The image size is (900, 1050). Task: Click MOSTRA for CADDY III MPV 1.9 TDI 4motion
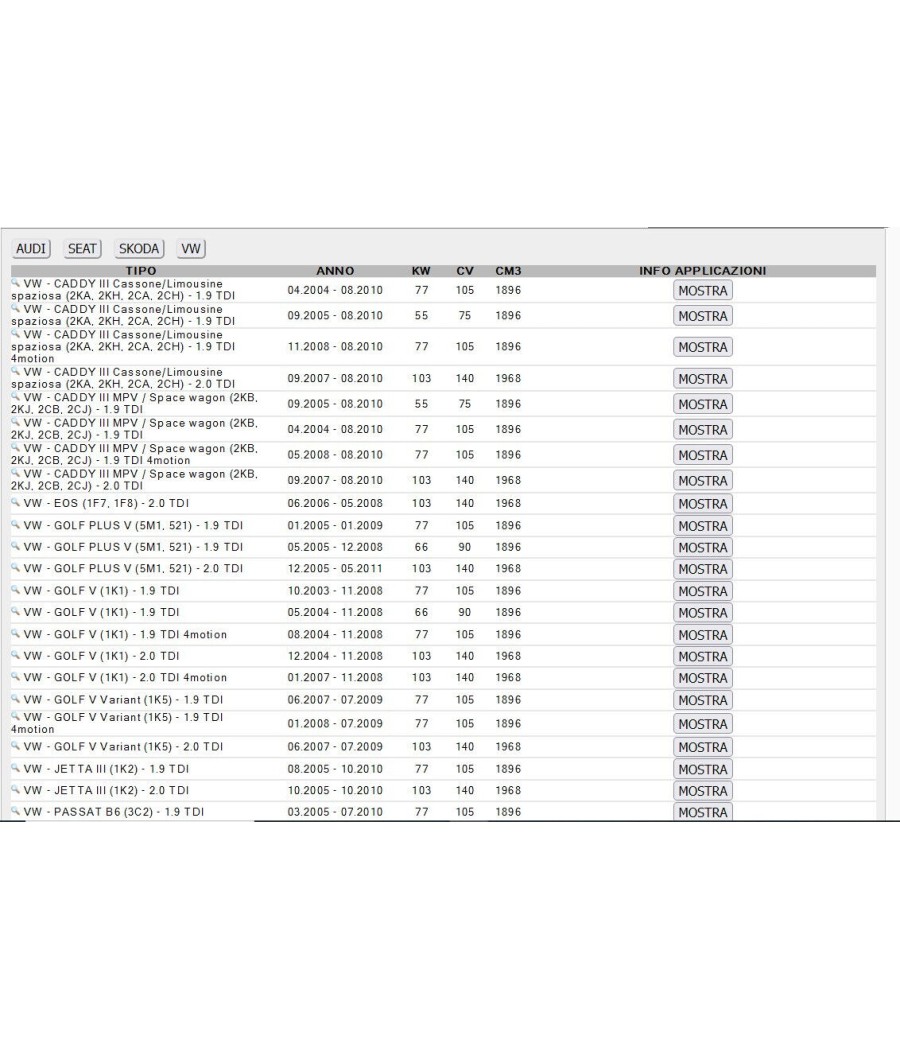click(x=702, y=455)
